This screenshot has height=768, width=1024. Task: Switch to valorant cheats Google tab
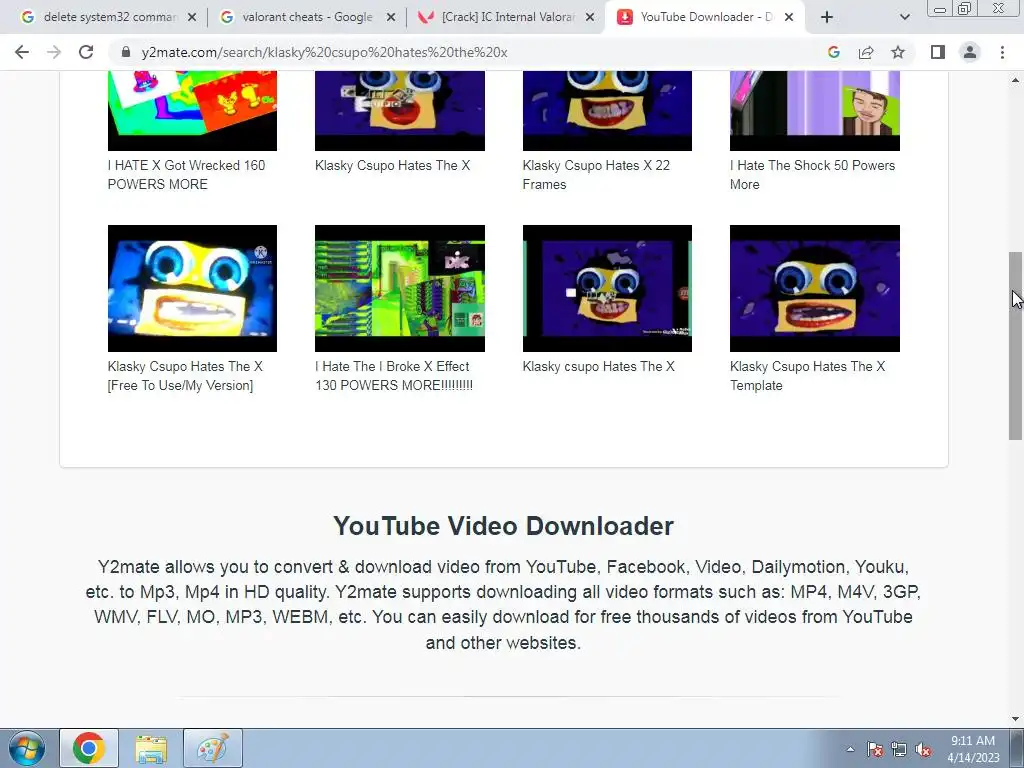pyautogui.click(x=307, y=17)
